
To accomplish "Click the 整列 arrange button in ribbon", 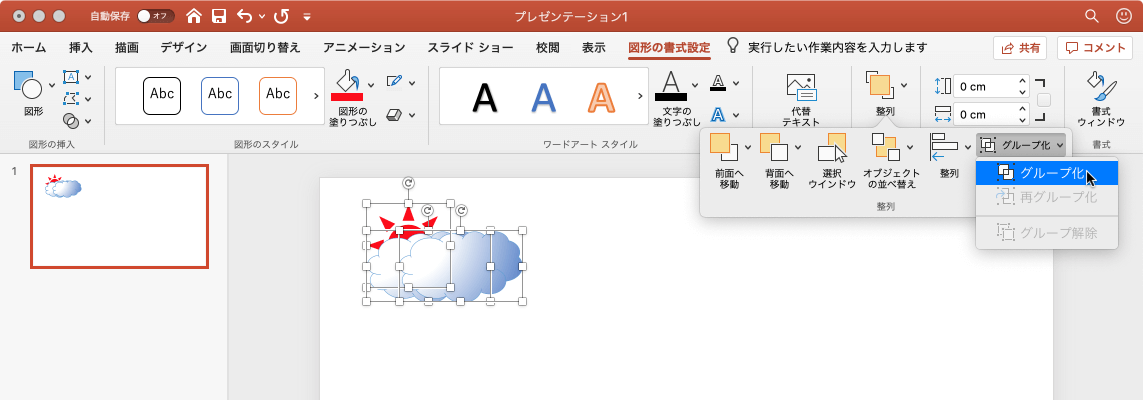I will pyautogui.click(x=885, y=93).
